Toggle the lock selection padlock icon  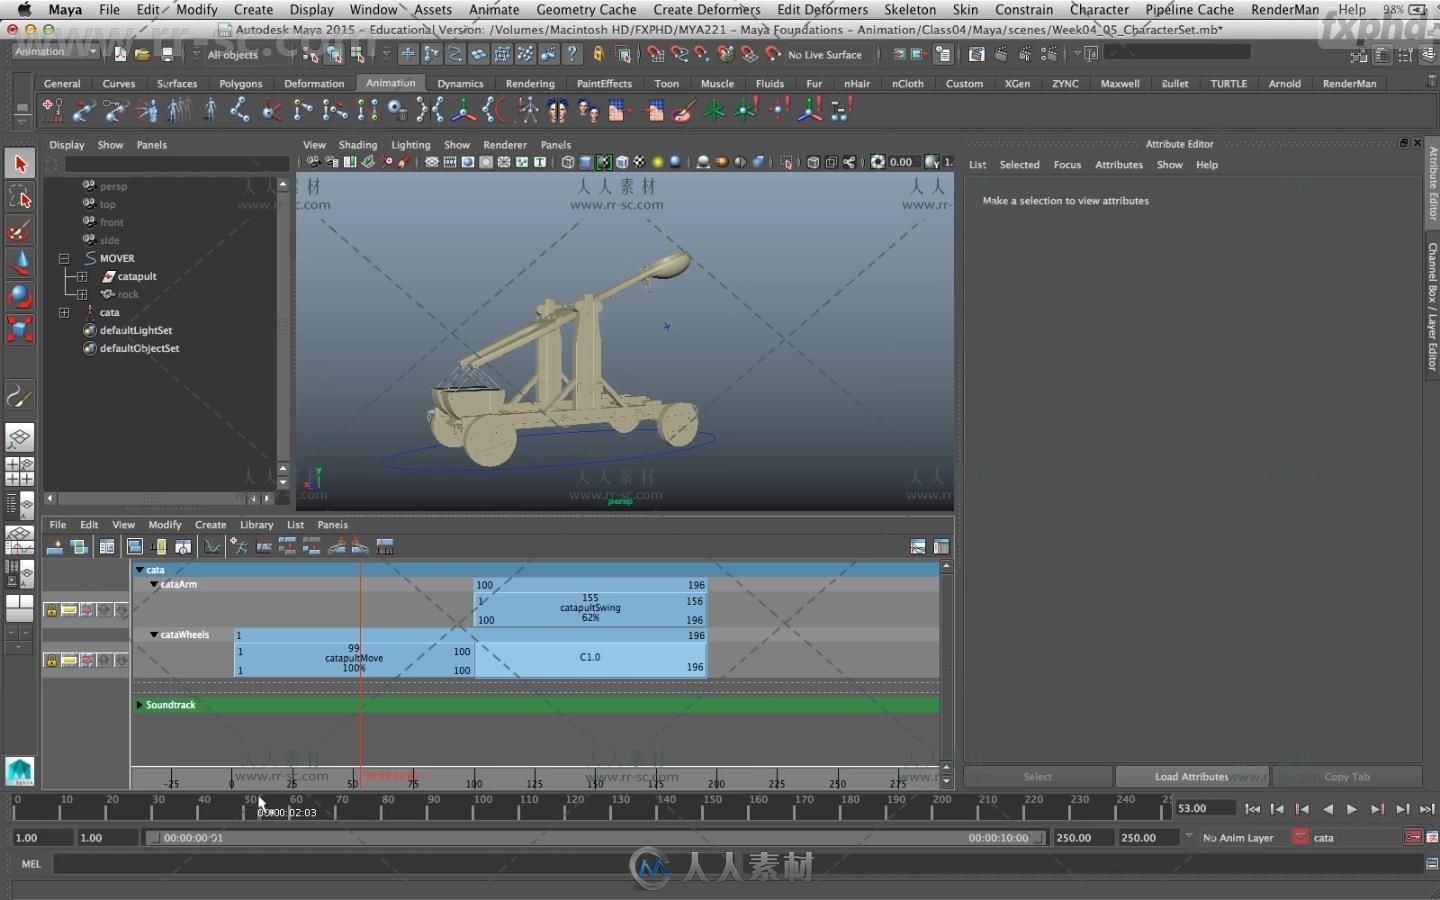pyautogui.click(x=598, y=54)
